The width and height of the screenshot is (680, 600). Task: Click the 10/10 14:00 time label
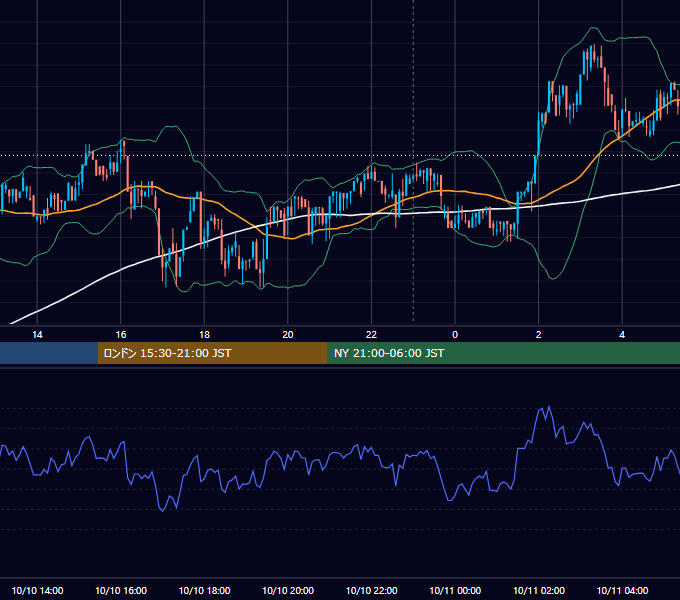(x=37, y=590)
